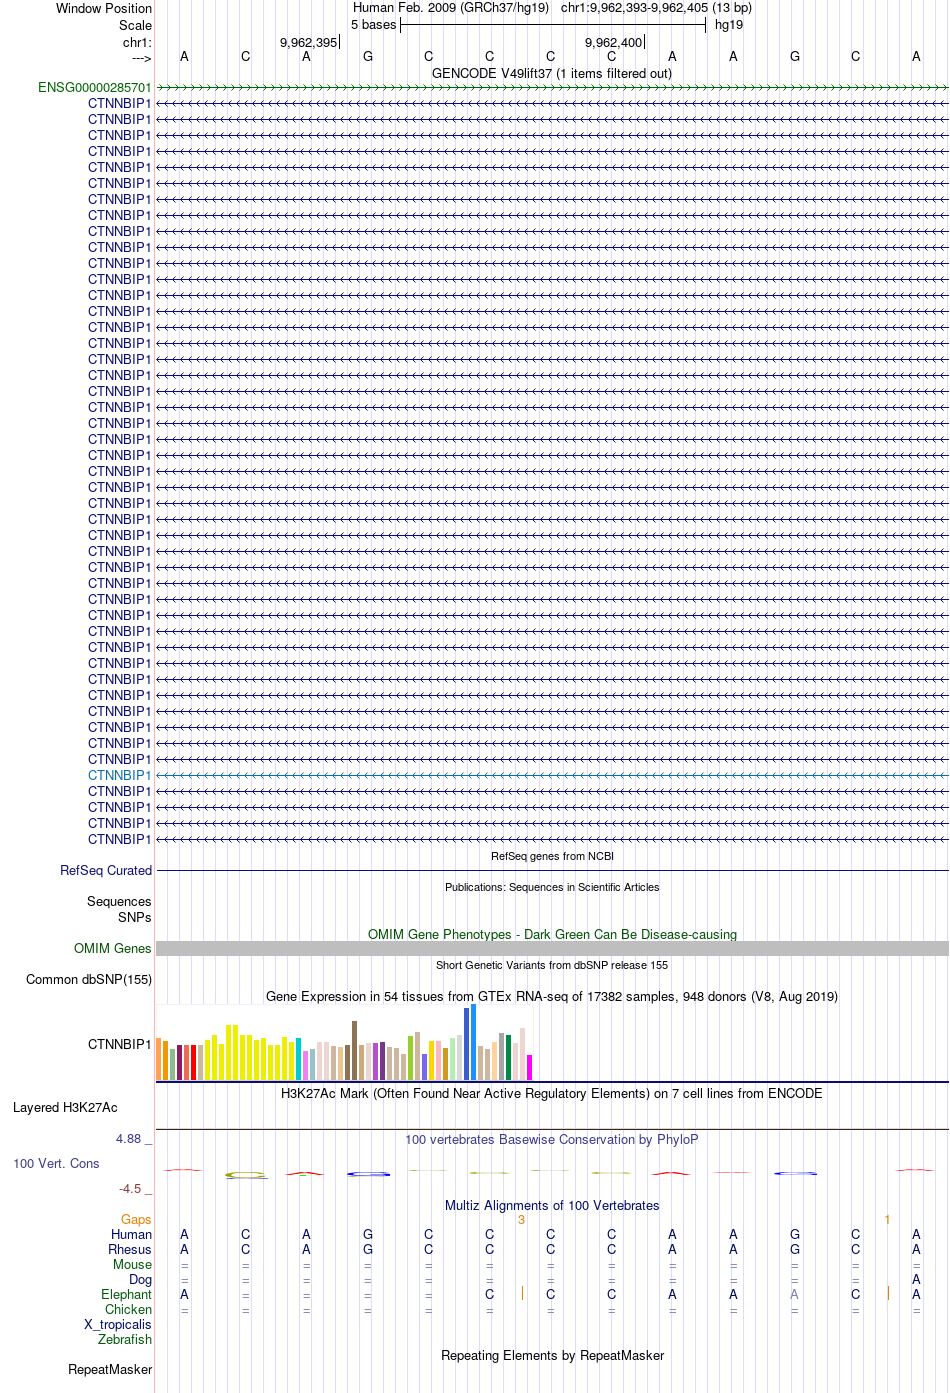Click the Mouse species label
Screen dimensions: 950x1393
point(132,1264)
